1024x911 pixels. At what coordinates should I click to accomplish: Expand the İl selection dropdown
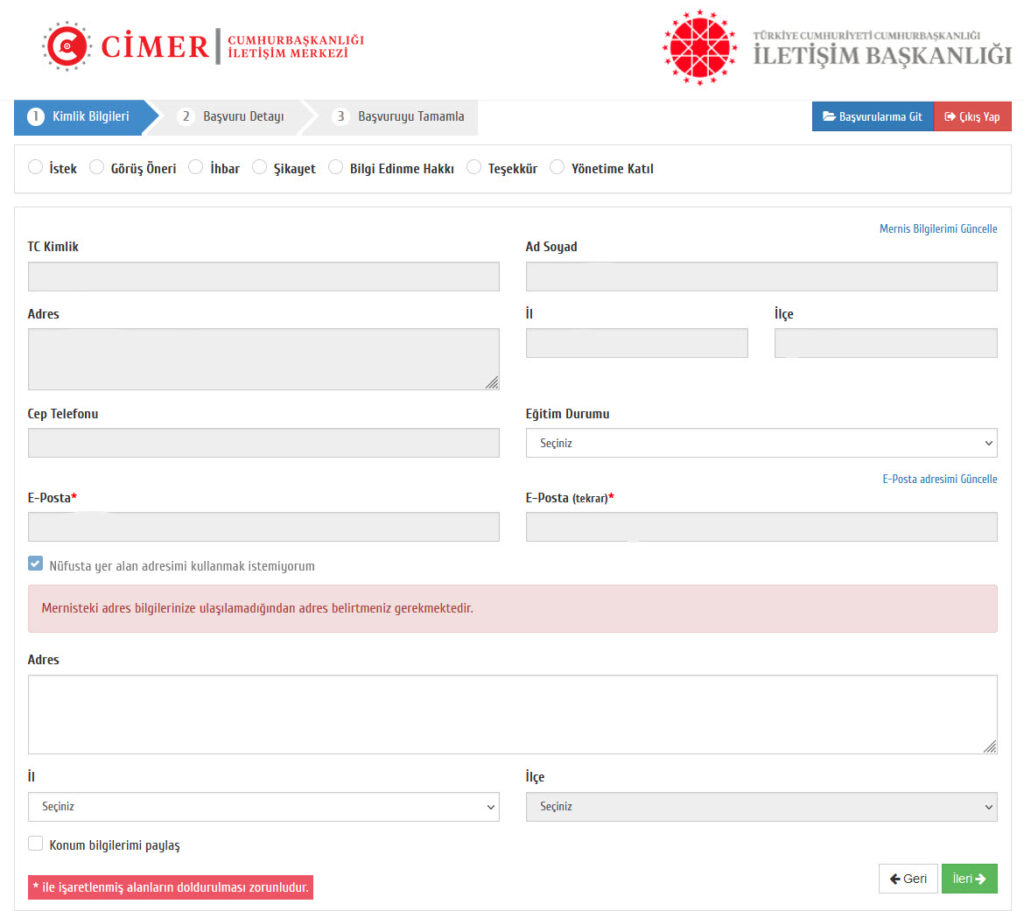tap(263, 807)
